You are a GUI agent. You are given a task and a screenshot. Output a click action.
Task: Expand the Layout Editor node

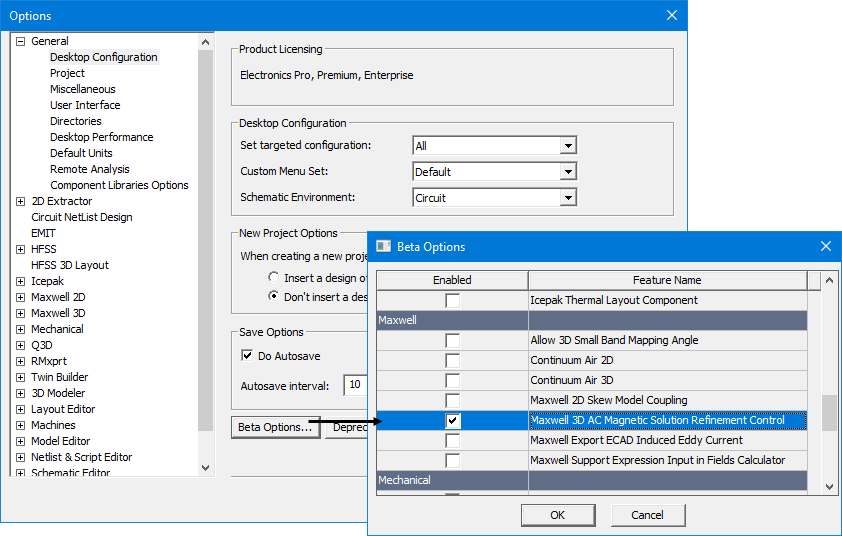20,409
